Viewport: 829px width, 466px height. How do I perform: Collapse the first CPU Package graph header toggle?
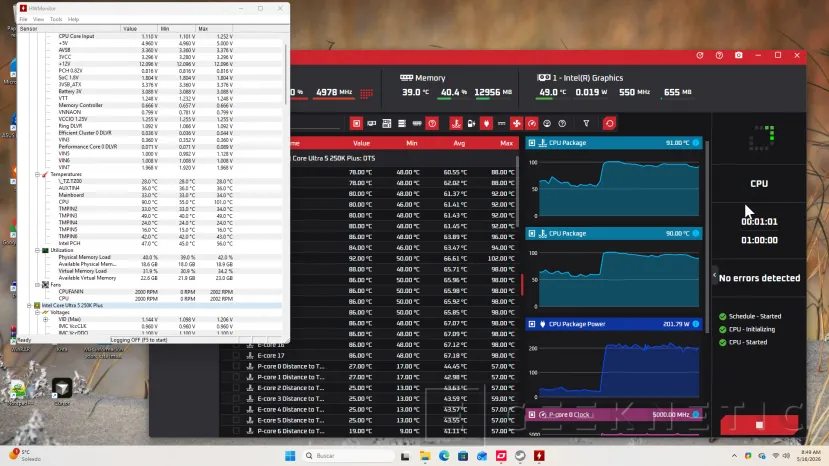(532, 143)
